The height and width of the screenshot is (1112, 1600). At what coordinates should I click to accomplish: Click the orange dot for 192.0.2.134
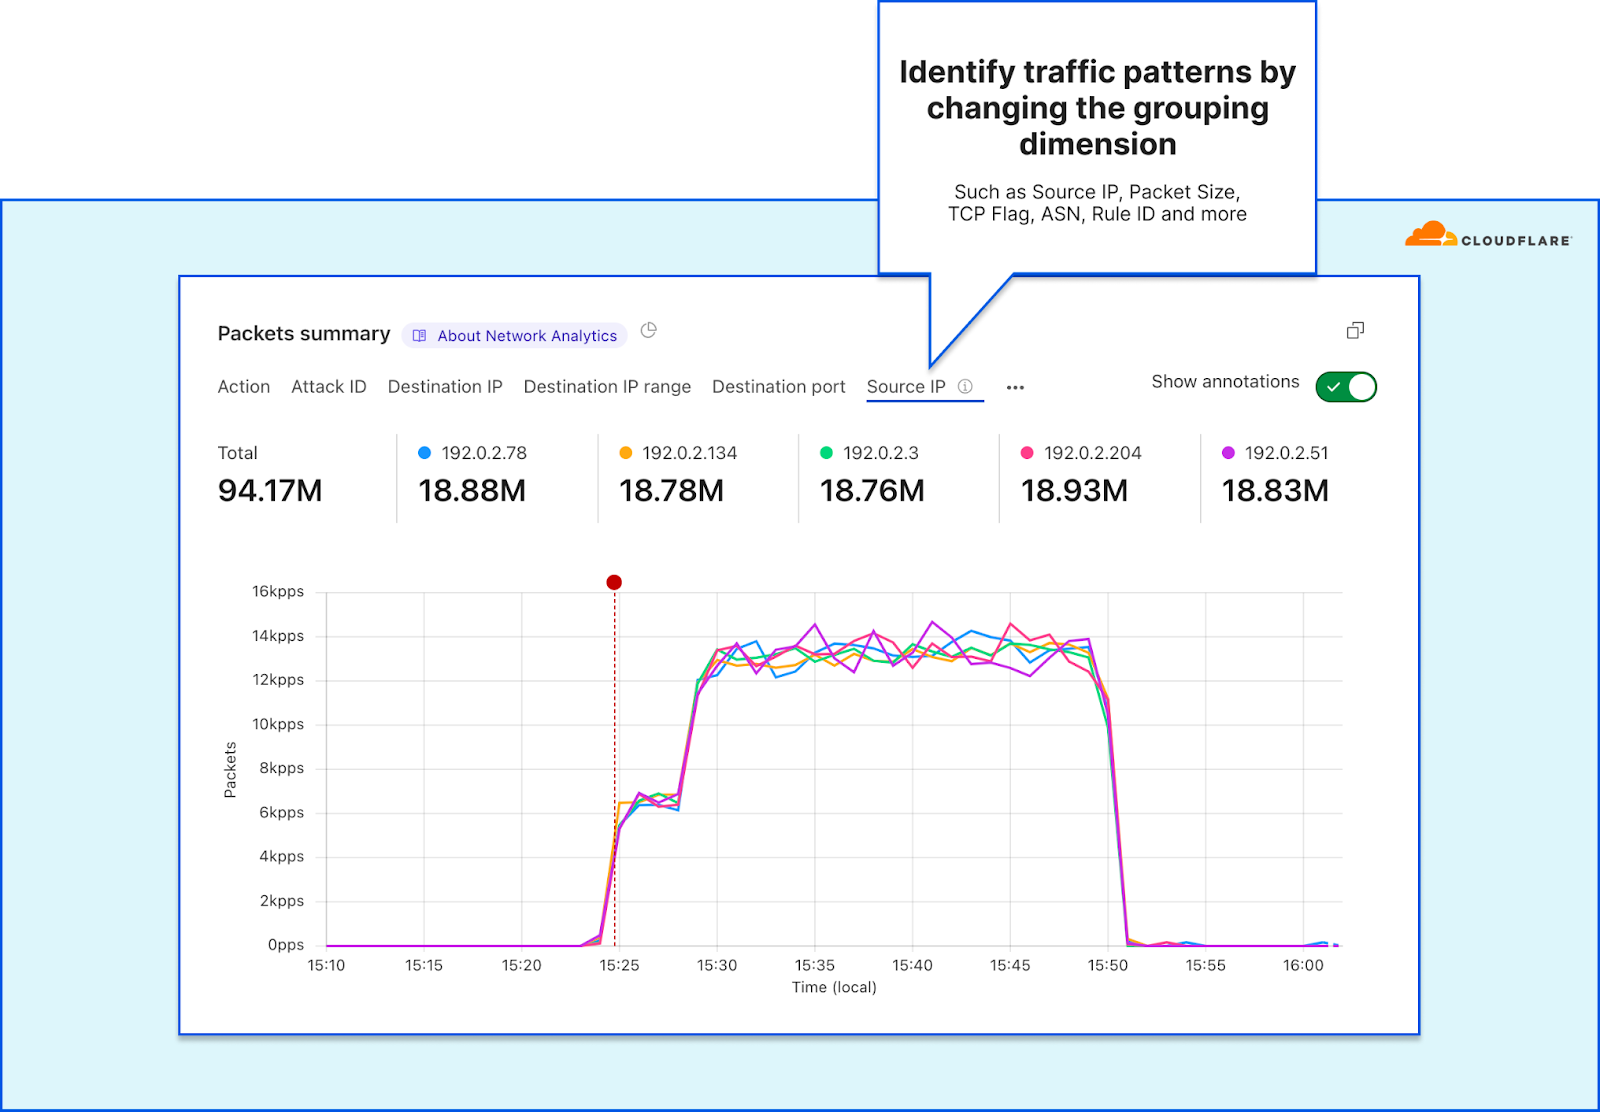(626, 453)
